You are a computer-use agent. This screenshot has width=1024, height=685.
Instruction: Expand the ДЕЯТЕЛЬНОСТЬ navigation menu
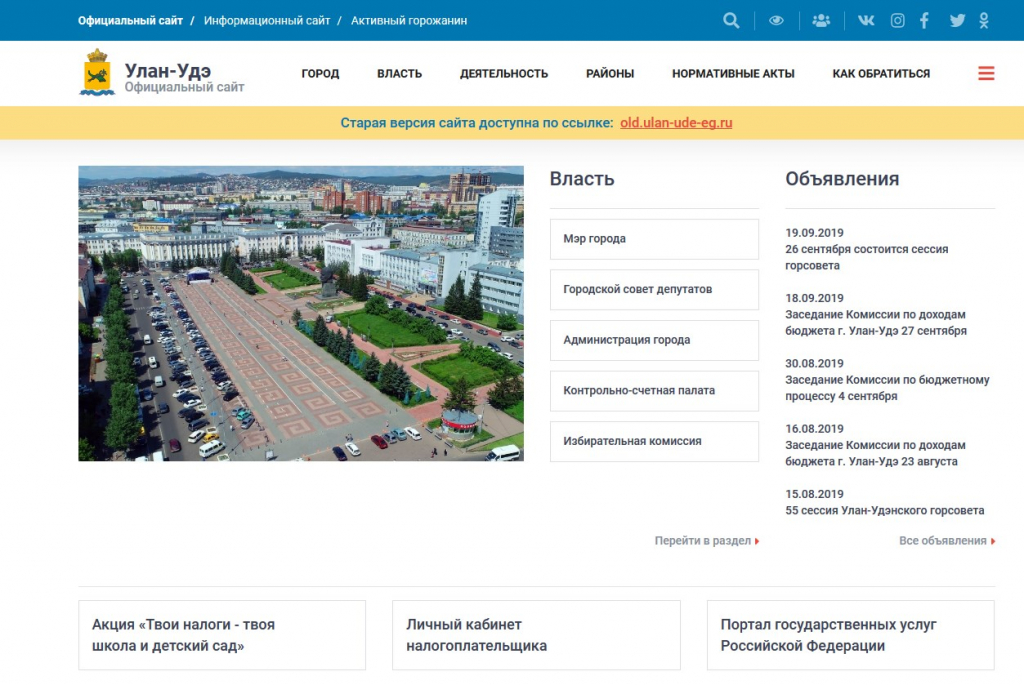pyautogui.click(x=504, y=73)
